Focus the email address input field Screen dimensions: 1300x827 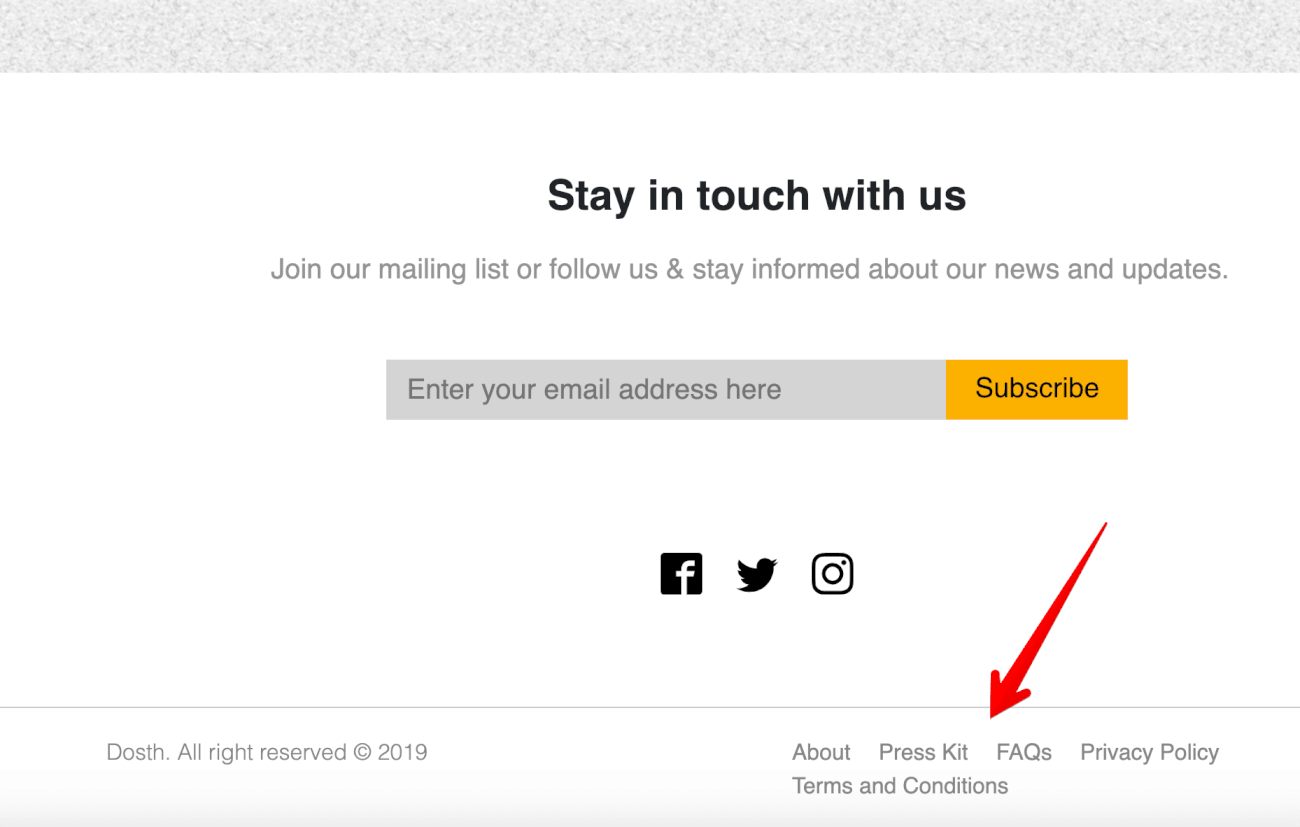666,389
